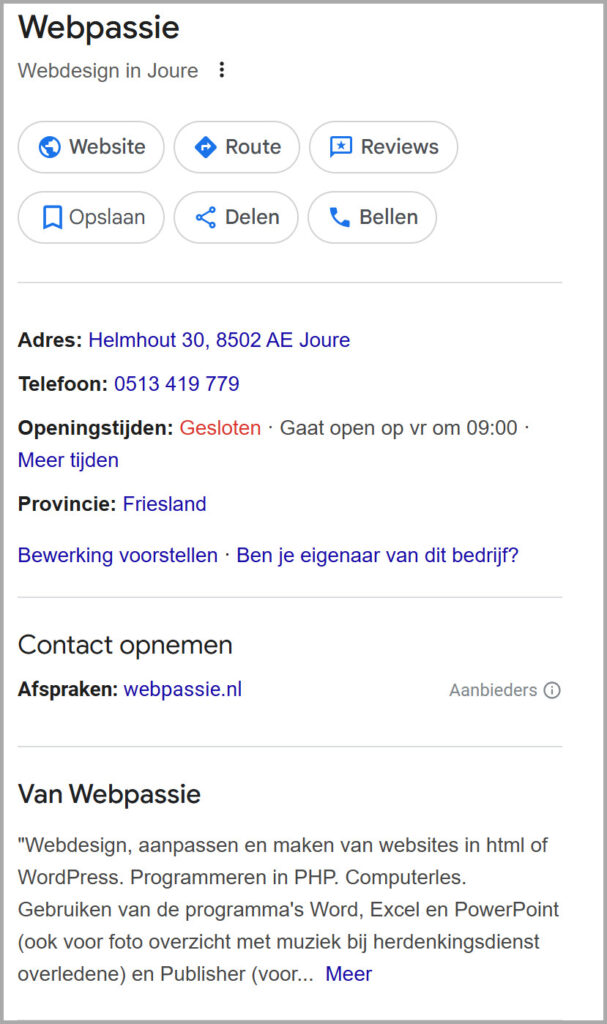Viewport: 607px width, 1024px height.
Task: Click the Delen share icon
Action: pyautogui.click(x=206, y=217)
